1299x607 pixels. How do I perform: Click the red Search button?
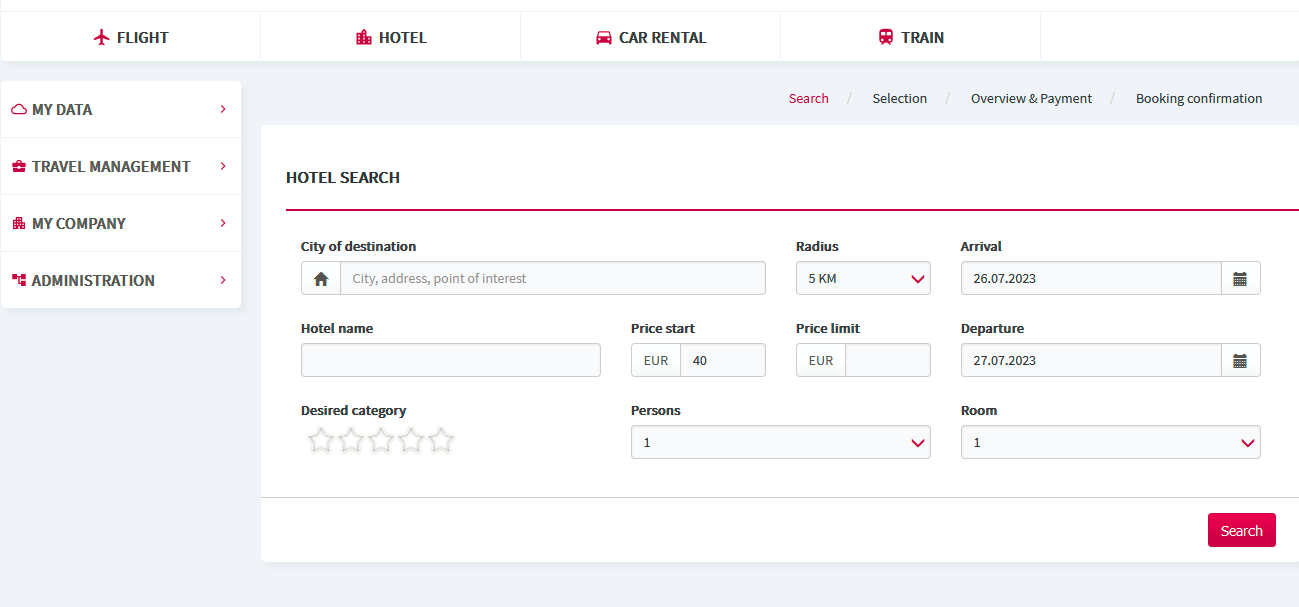coord(1242,531)
